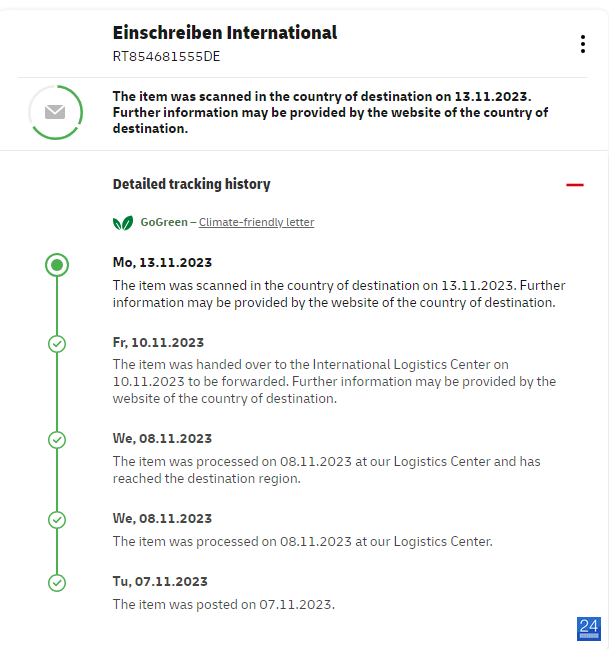The image size is (609, 649).
Task: Open the three-dot options menu
Action: tap(583, 44)
